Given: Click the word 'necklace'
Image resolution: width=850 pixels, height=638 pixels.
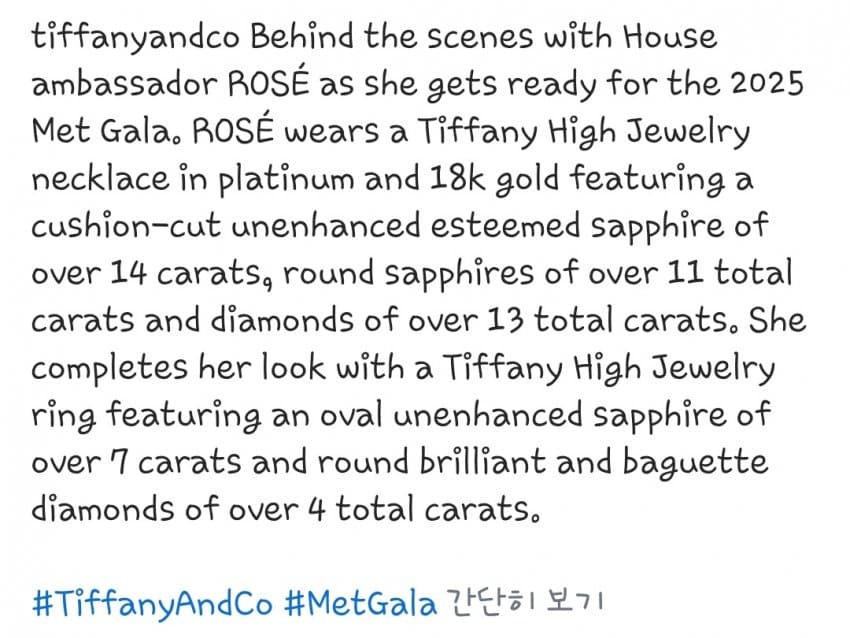Looking at the screenshot, I should (x=100, y=178).
